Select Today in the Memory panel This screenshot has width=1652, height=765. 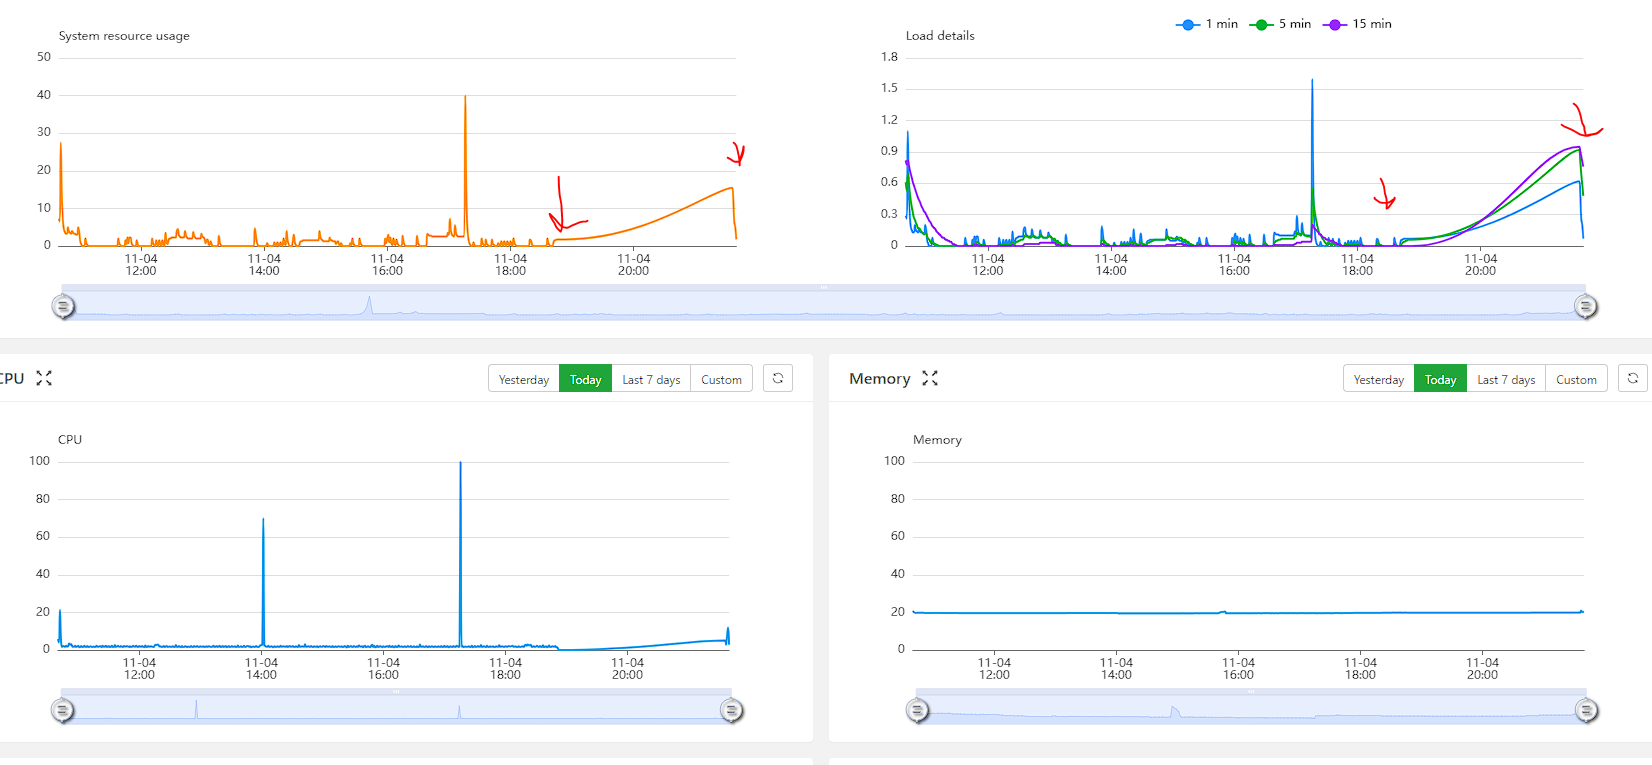[1440, 379]
